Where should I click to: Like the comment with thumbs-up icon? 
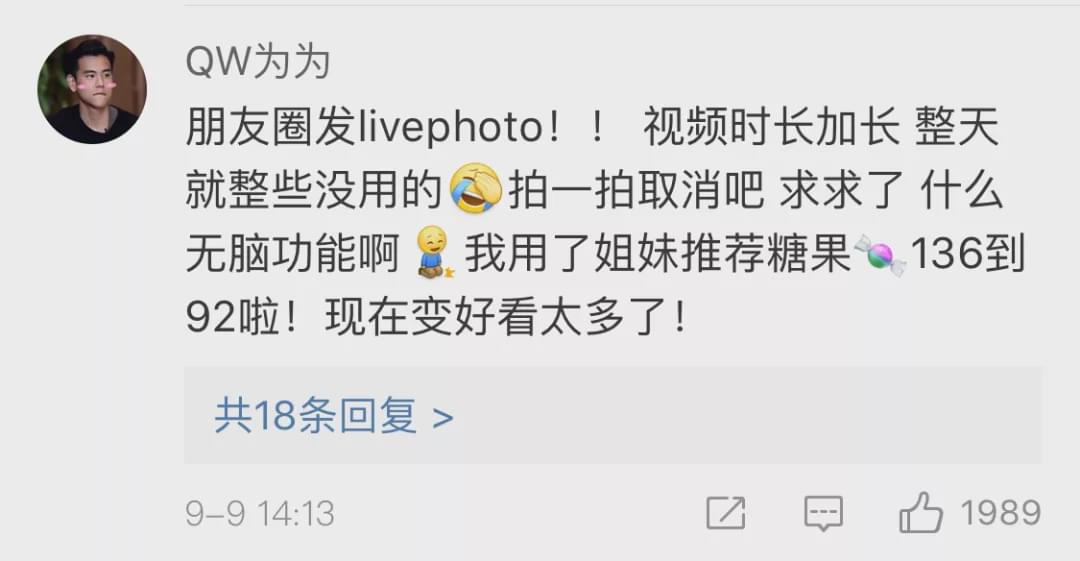[920, 512]
